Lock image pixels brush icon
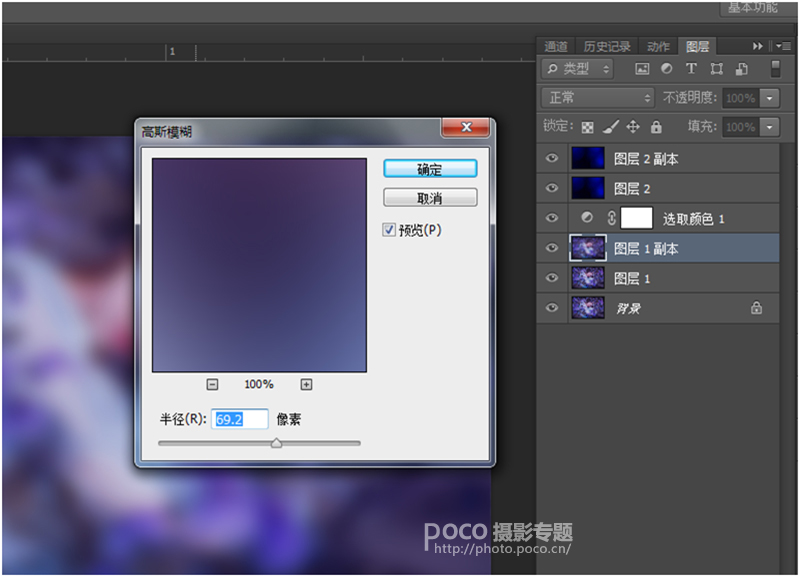 [x=611, y=127]
